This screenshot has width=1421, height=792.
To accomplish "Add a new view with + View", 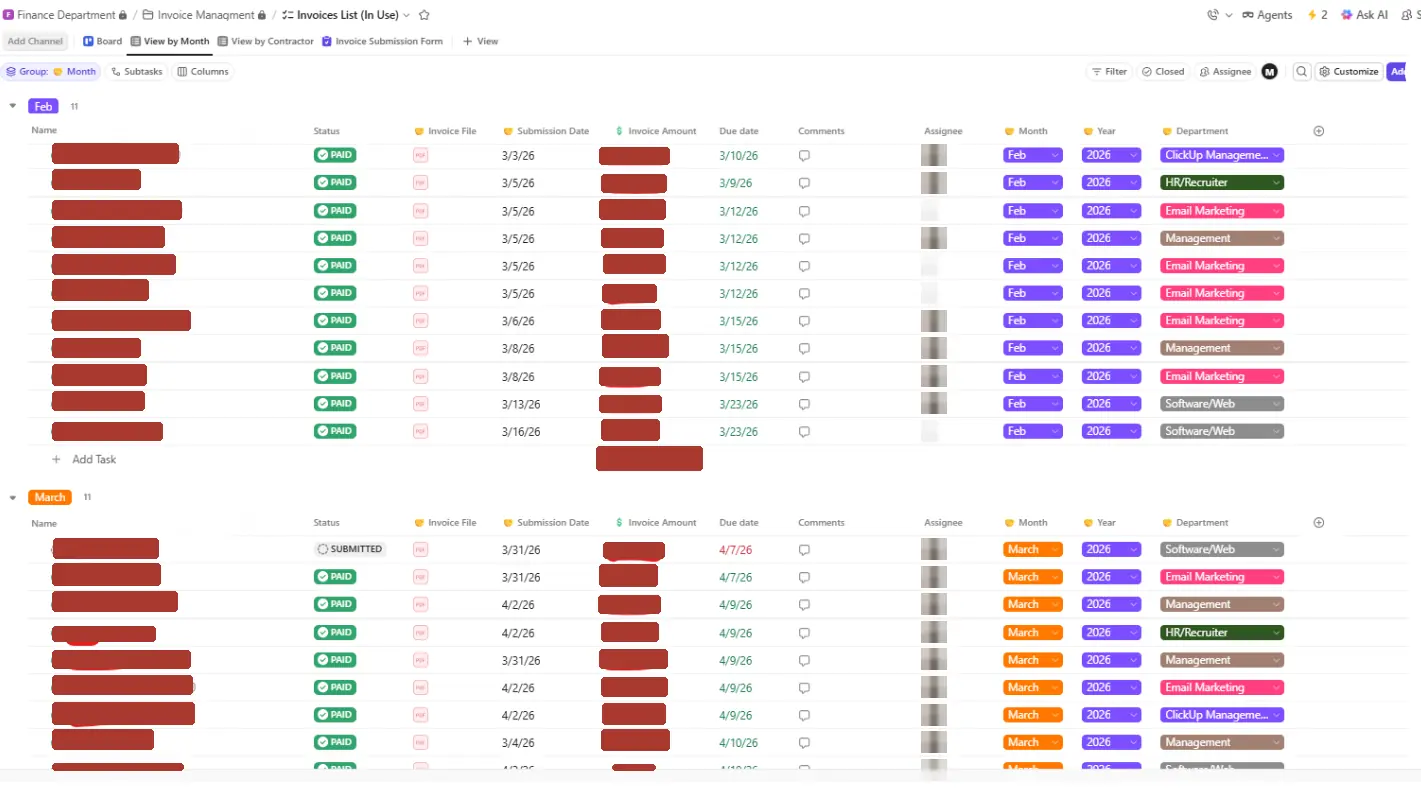I will click(x=480, y=41).
